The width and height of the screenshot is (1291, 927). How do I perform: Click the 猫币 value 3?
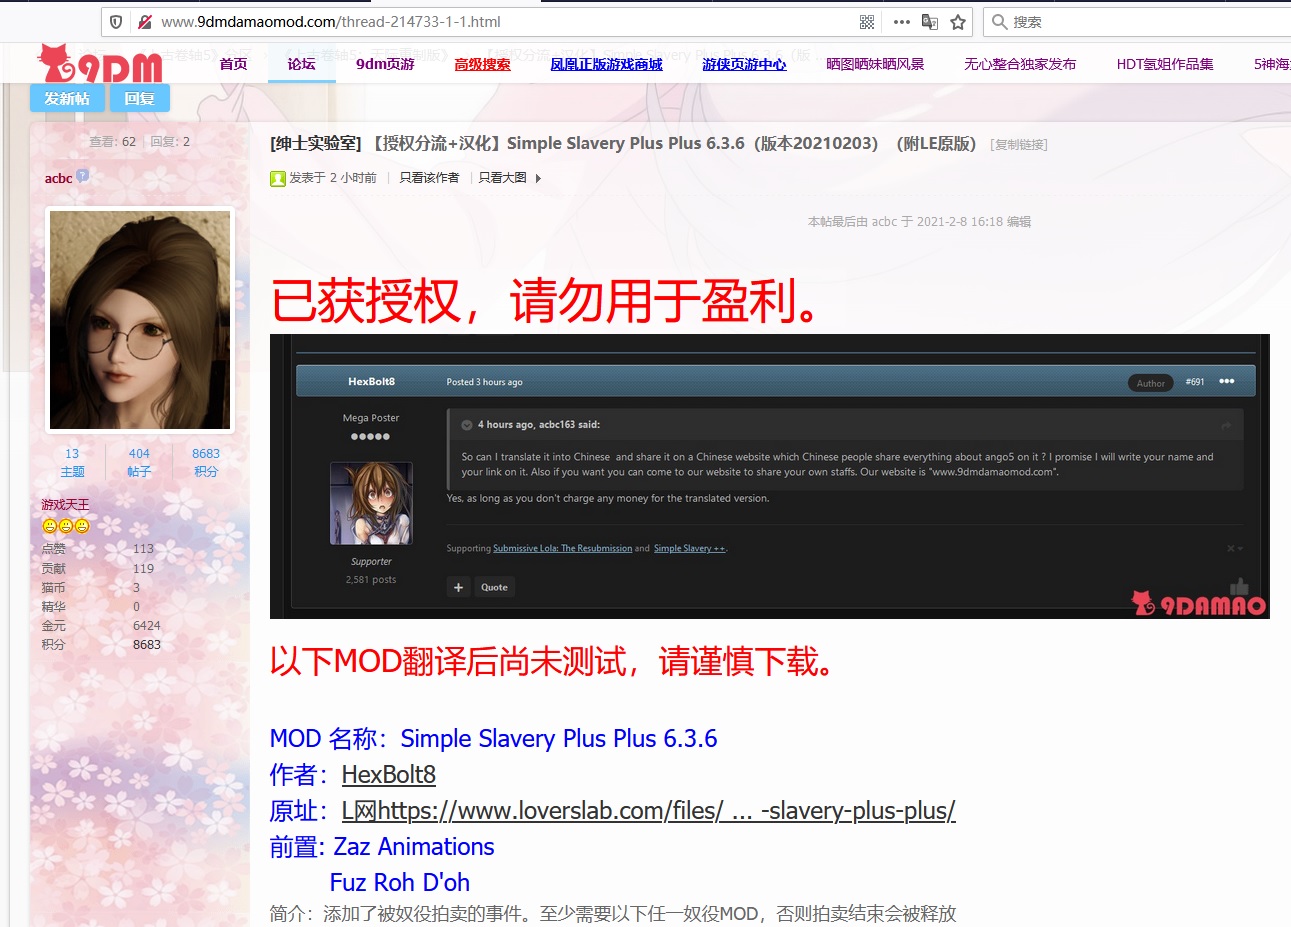(x=136, y=587)
